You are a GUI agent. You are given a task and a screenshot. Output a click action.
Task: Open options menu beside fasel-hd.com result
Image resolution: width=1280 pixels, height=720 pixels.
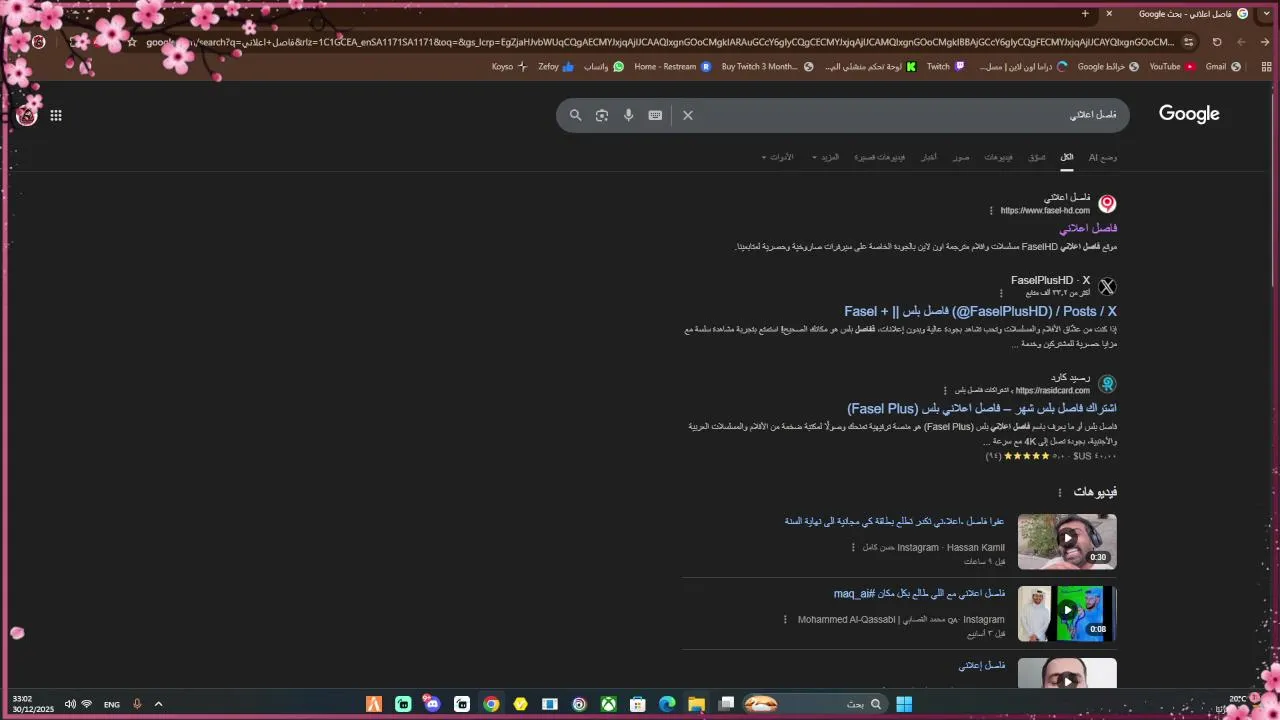click(991, 210)
